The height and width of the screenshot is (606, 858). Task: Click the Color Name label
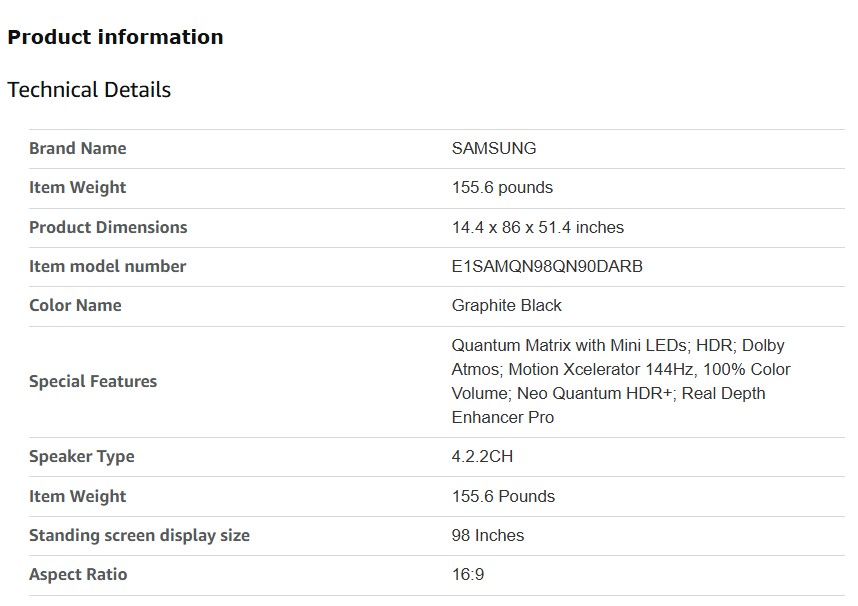(x=75, y=305)
